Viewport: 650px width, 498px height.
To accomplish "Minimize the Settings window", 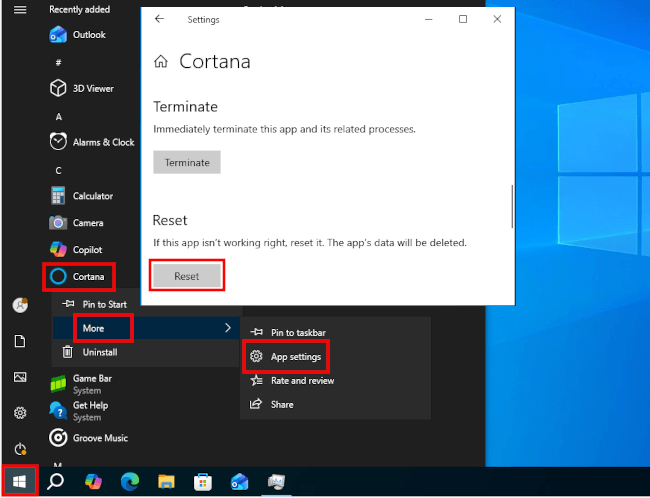I will (x=429, y=19).
